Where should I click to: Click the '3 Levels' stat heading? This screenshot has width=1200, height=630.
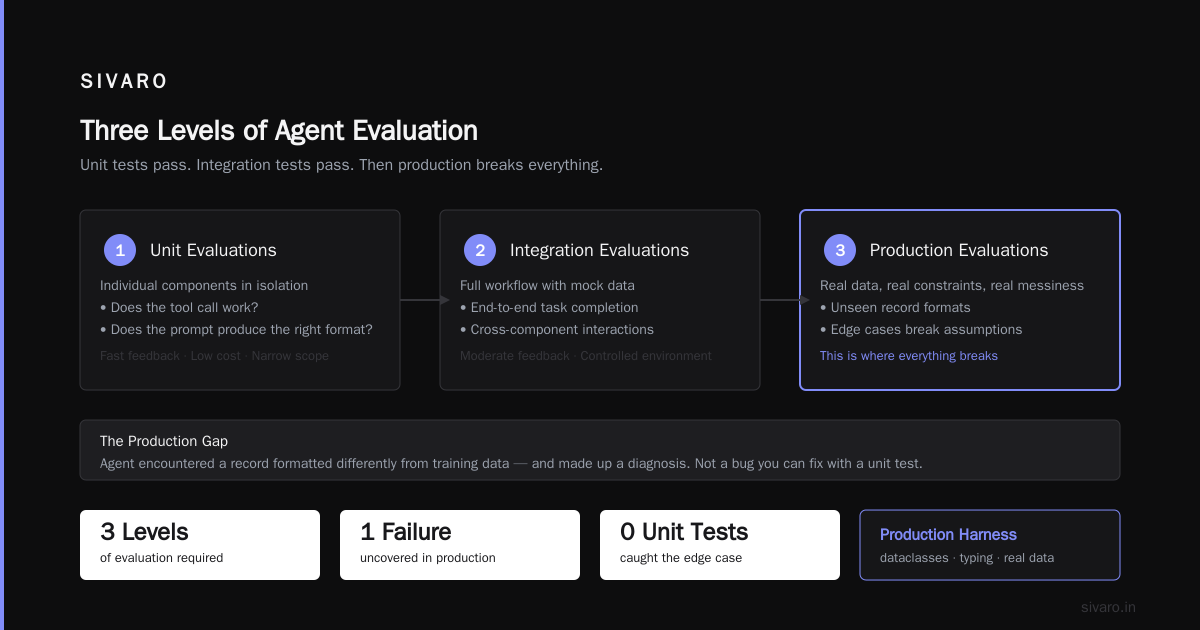point(144,532)
